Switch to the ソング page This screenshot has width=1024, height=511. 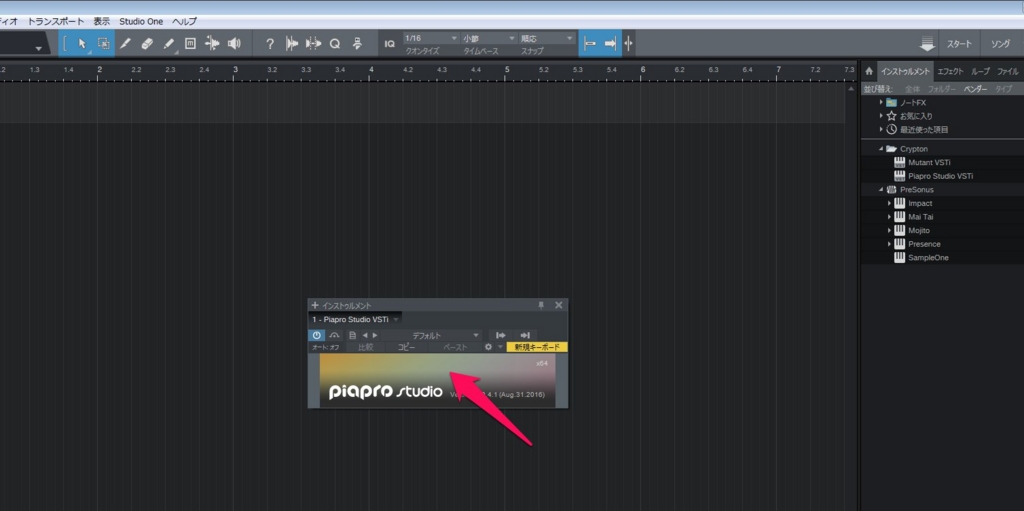(x=1000, y=44)
